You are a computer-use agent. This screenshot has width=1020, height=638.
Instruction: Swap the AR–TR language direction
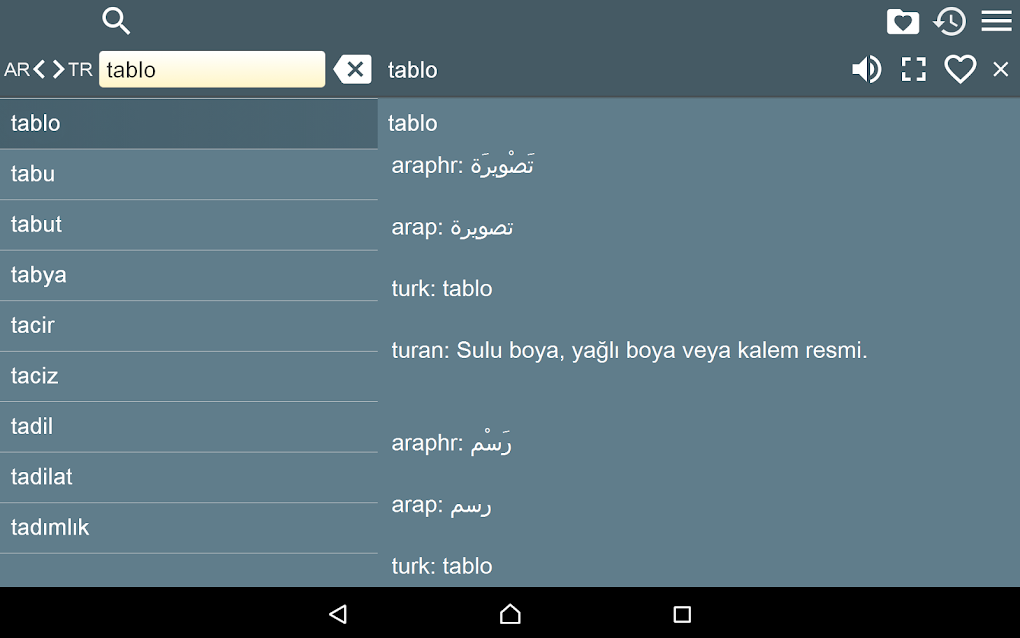[x=48, y=69]
